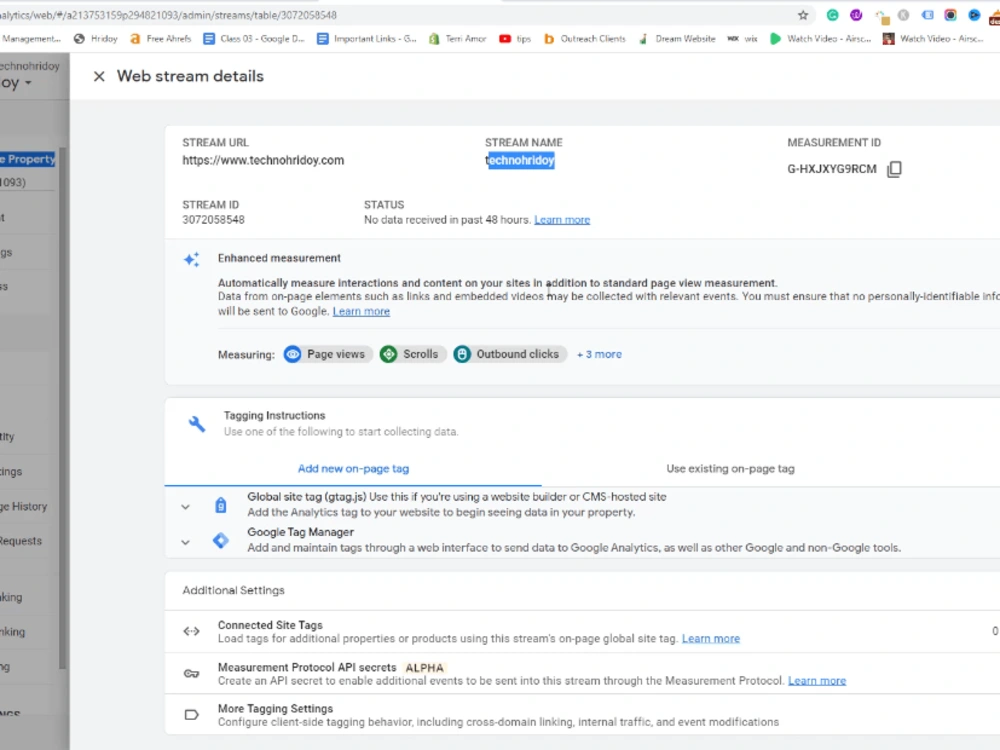Screen dimensions: 1000x750
Task: Open the Hridoy bookmark
Action: 96,39
